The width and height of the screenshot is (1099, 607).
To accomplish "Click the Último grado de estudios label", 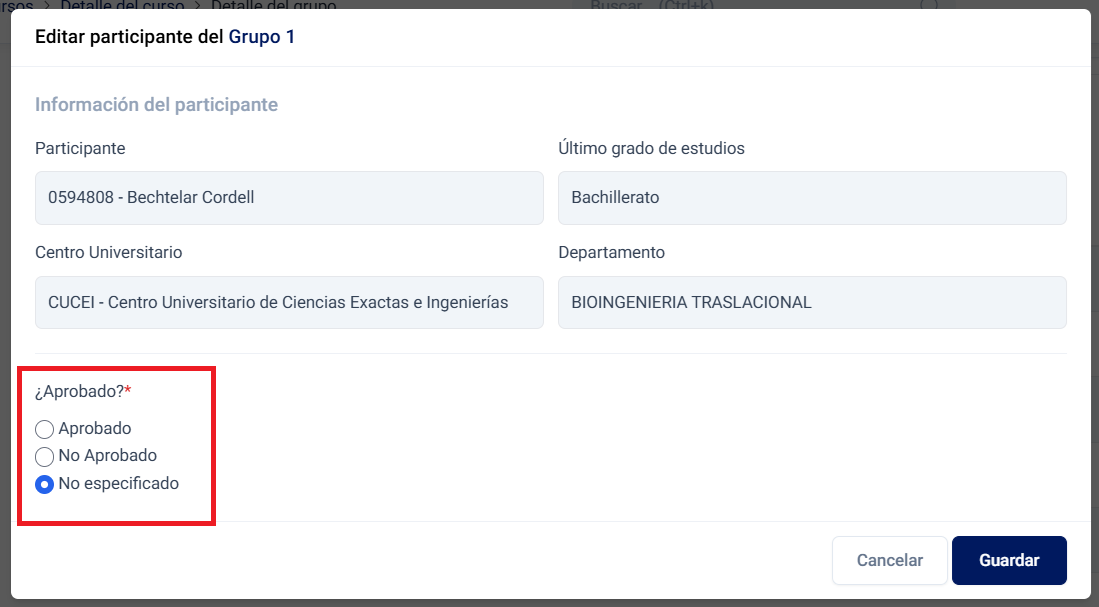I will [651, 149].
